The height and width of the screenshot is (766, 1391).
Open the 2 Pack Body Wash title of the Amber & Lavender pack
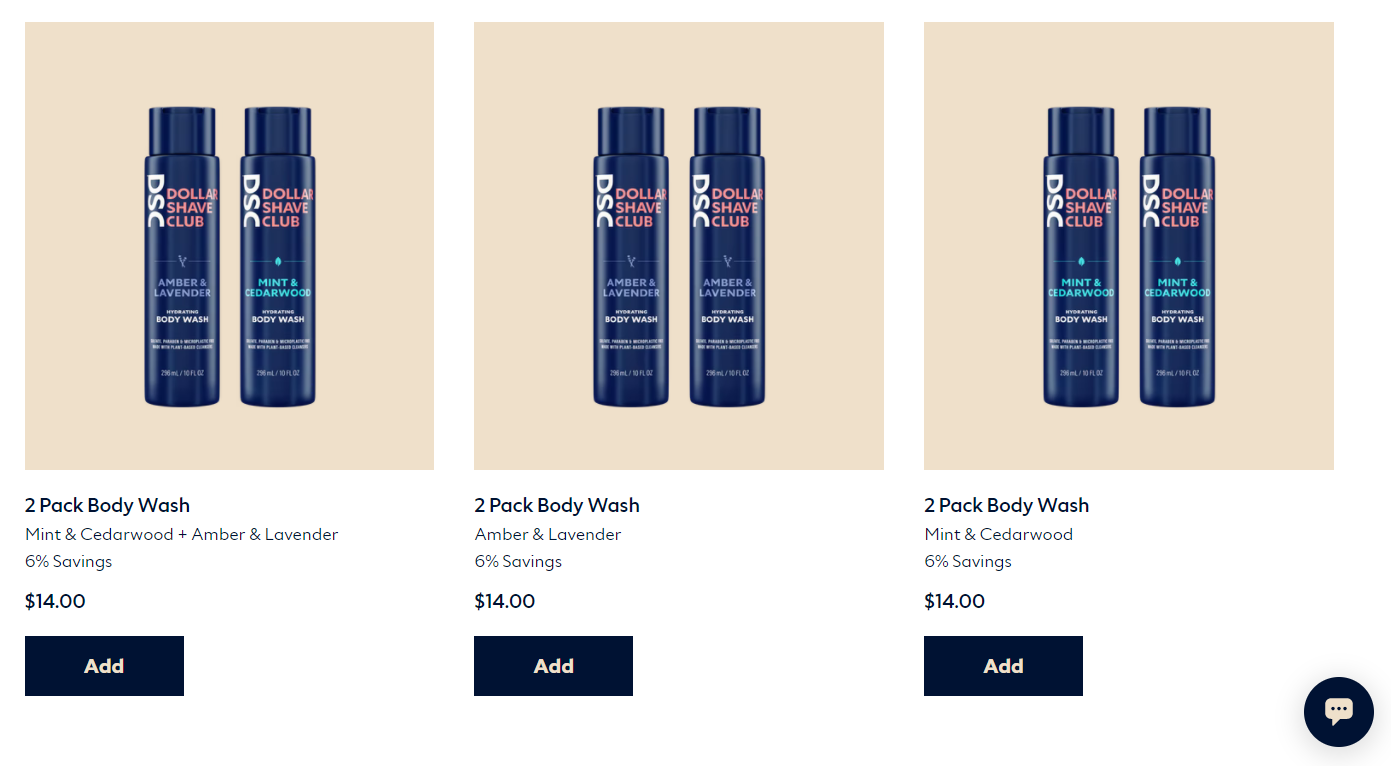coord(557,505)
